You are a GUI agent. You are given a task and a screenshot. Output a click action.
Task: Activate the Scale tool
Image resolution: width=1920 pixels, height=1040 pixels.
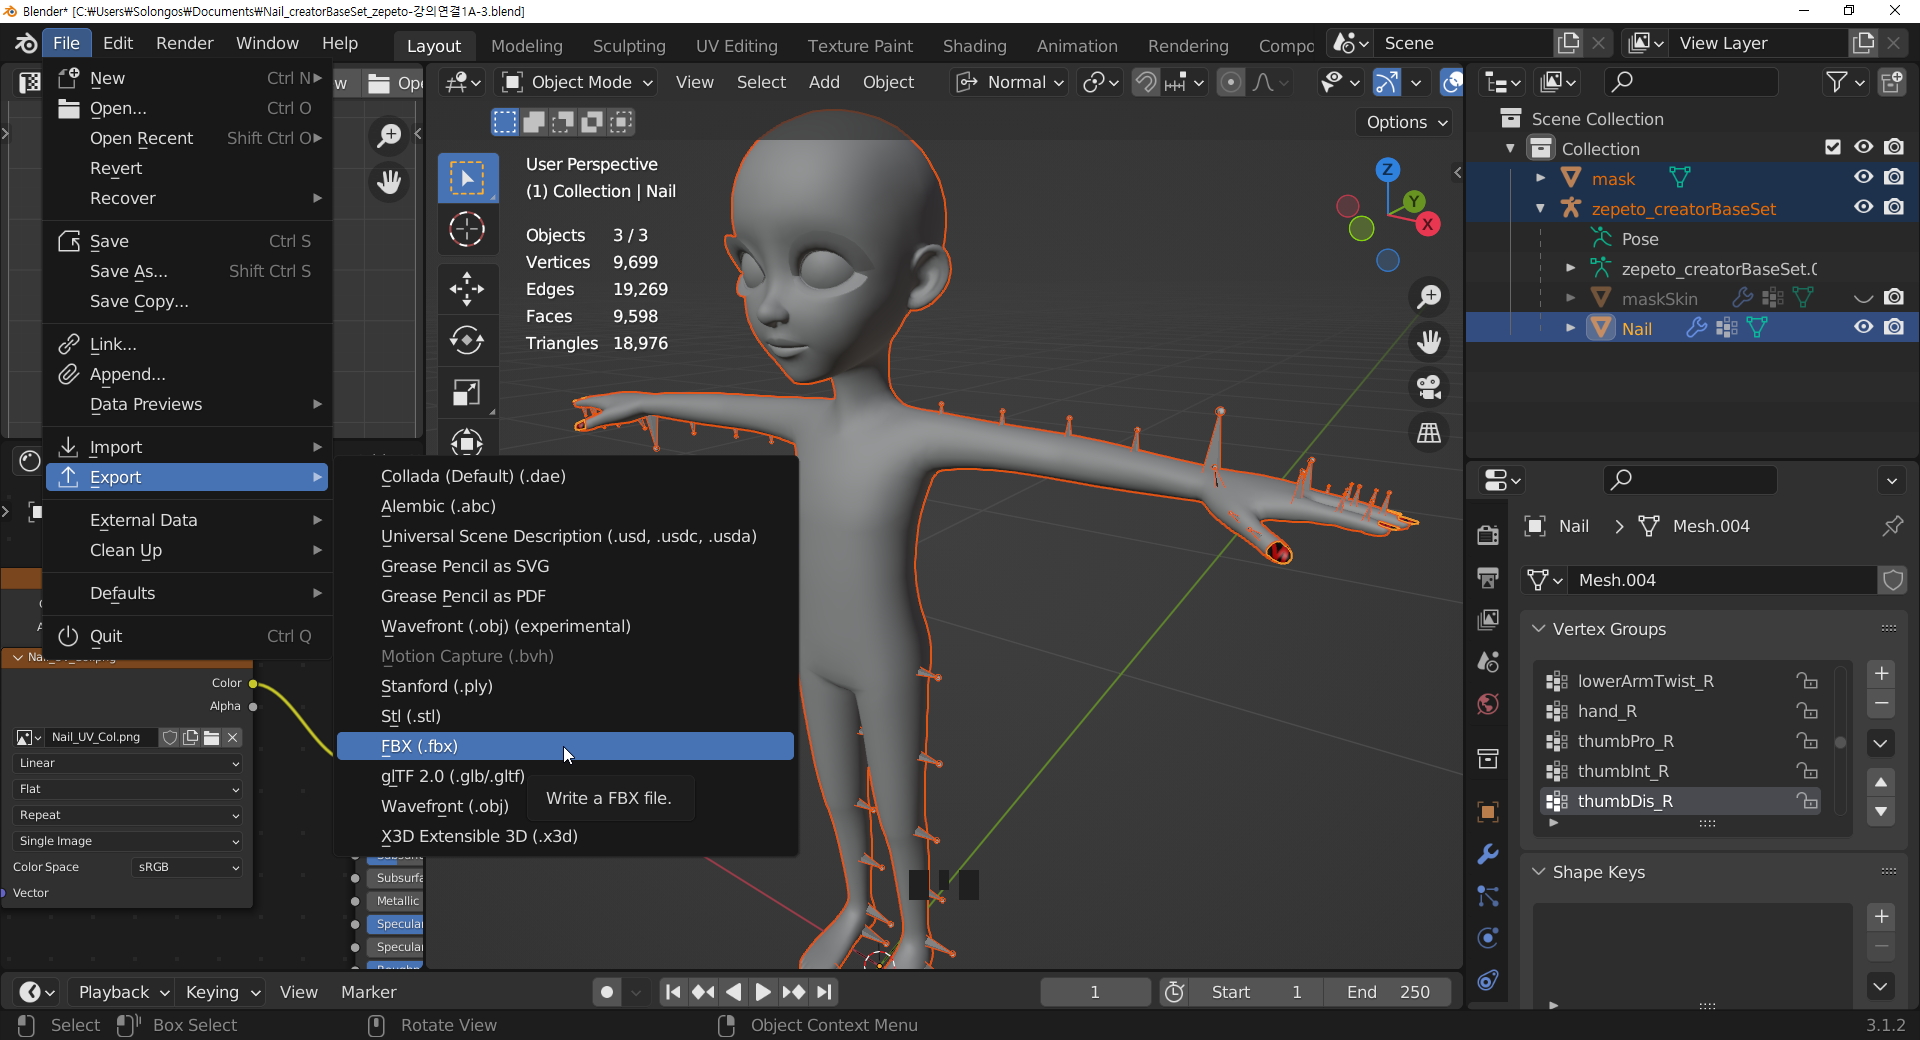pos(467,392)
